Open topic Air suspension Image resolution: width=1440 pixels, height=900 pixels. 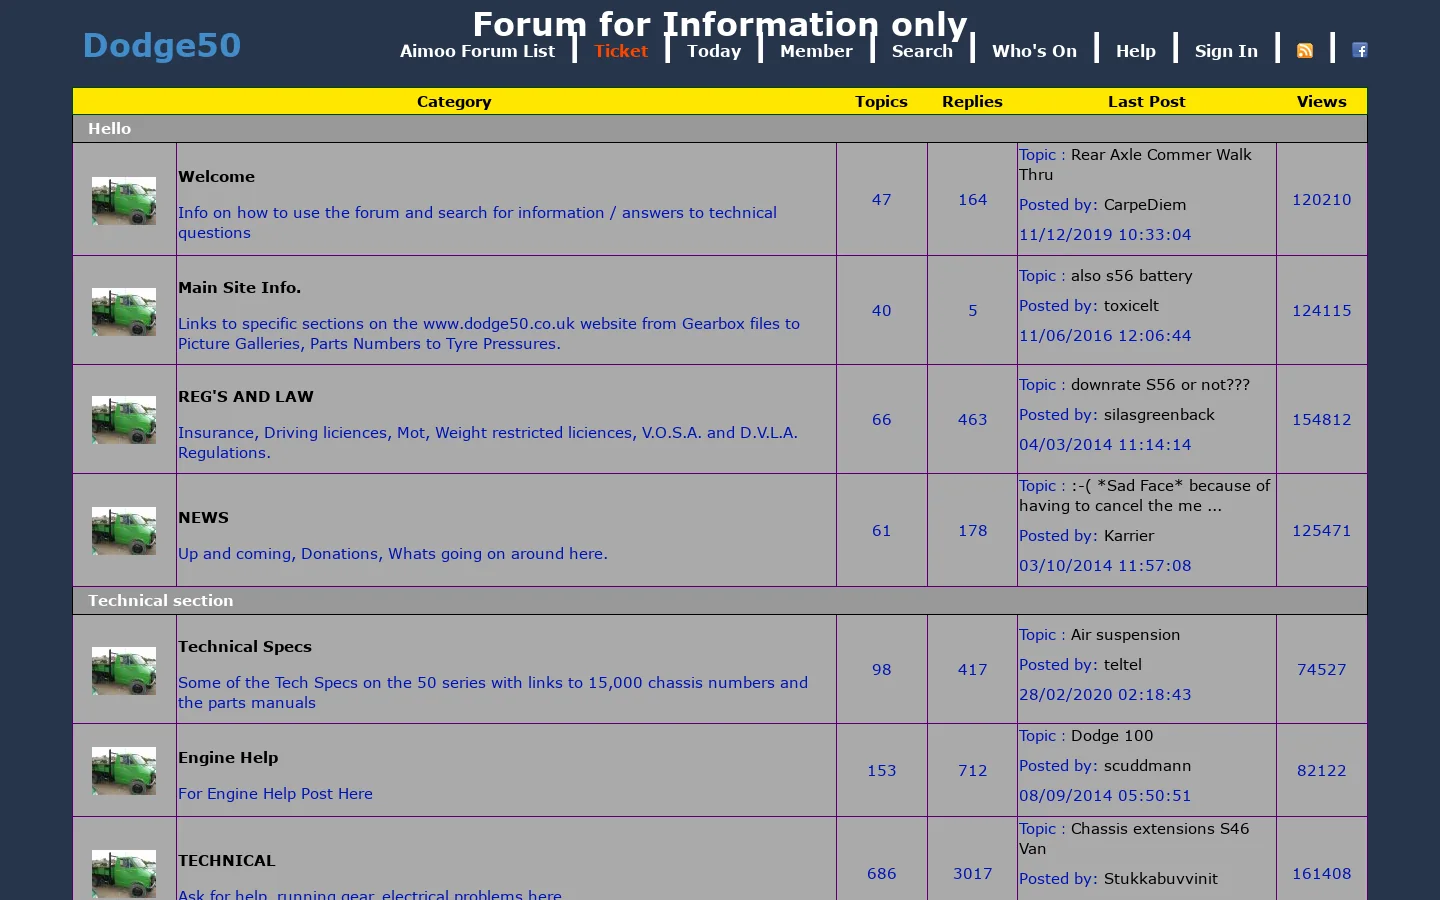coord(1125,635)
